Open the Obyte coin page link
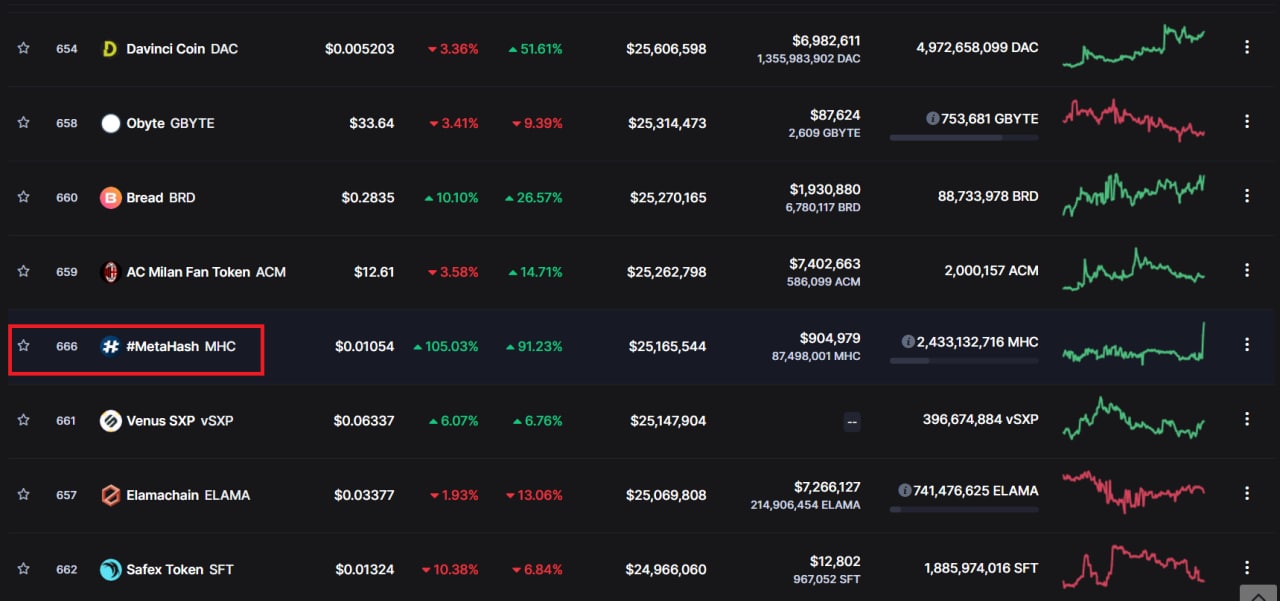1280x601 pixels. 170,123
